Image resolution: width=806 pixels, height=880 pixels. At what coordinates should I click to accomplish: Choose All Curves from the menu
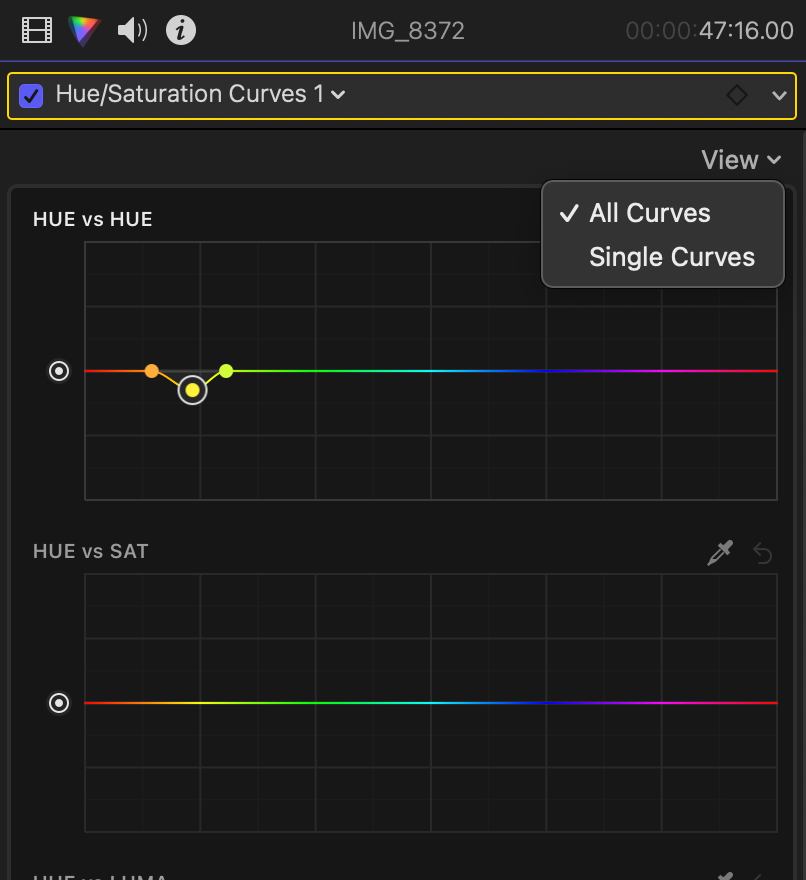coord(649,213)
